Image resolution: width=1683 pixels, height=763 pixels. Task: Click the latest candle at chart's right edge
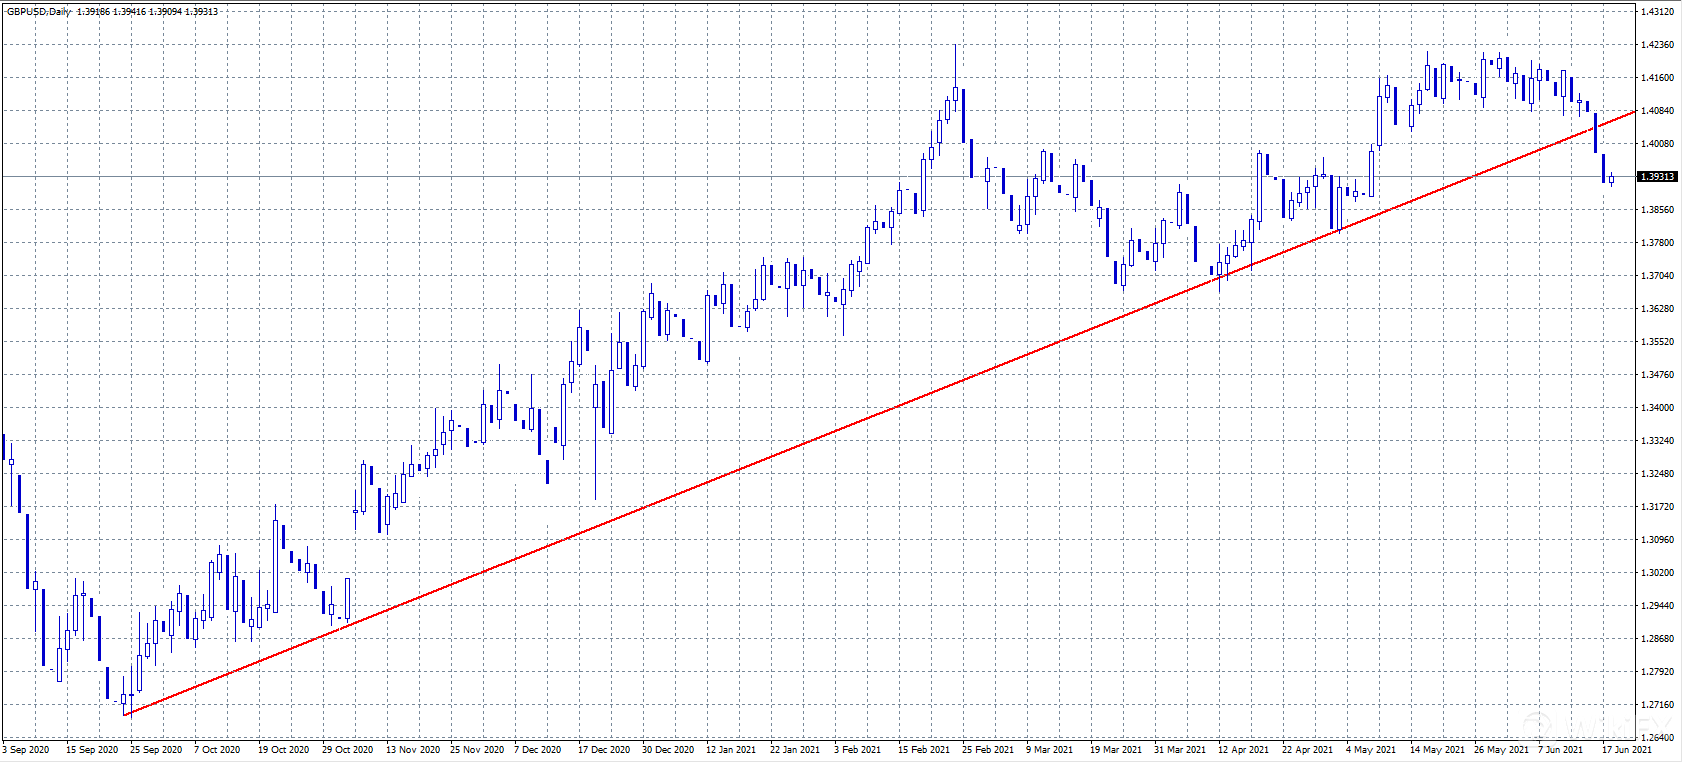[1611, 179]
